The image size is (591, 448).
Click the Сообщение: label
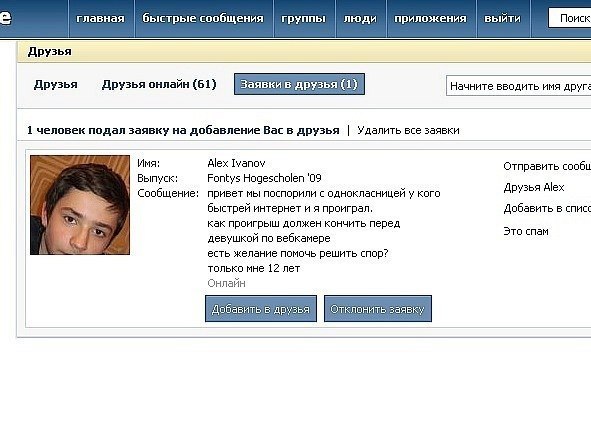[168, 193]
